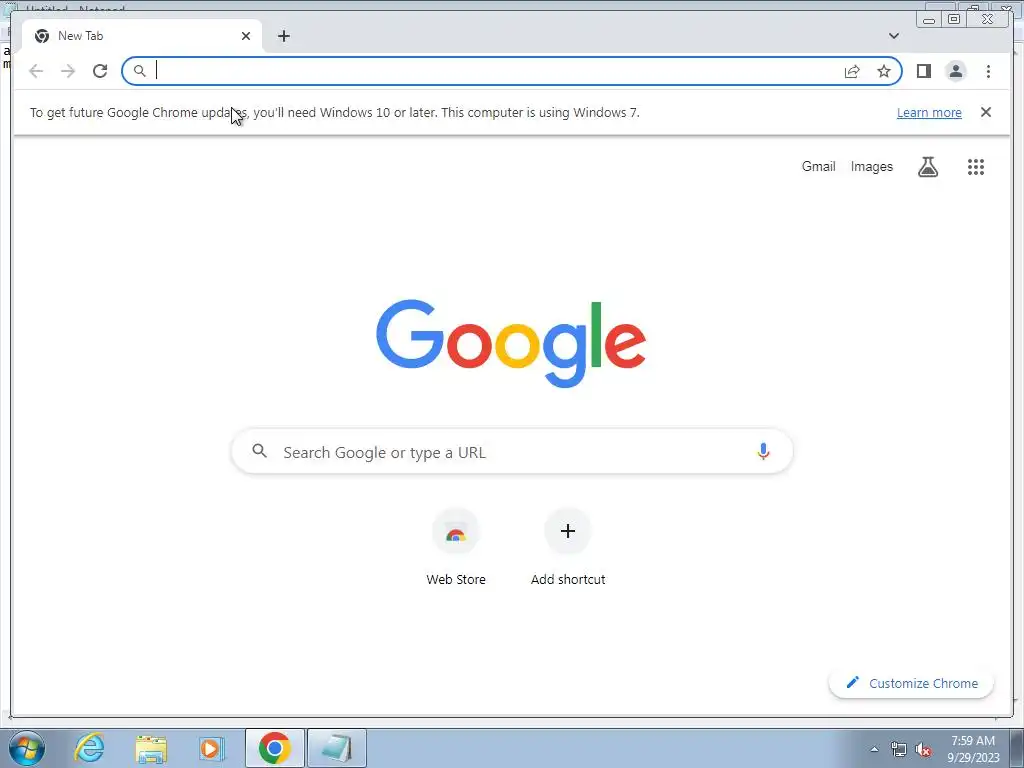Viewport: 1024px width, 768px height.
Task: Restore down the Chrome window
Action: (x=953, y=19)
